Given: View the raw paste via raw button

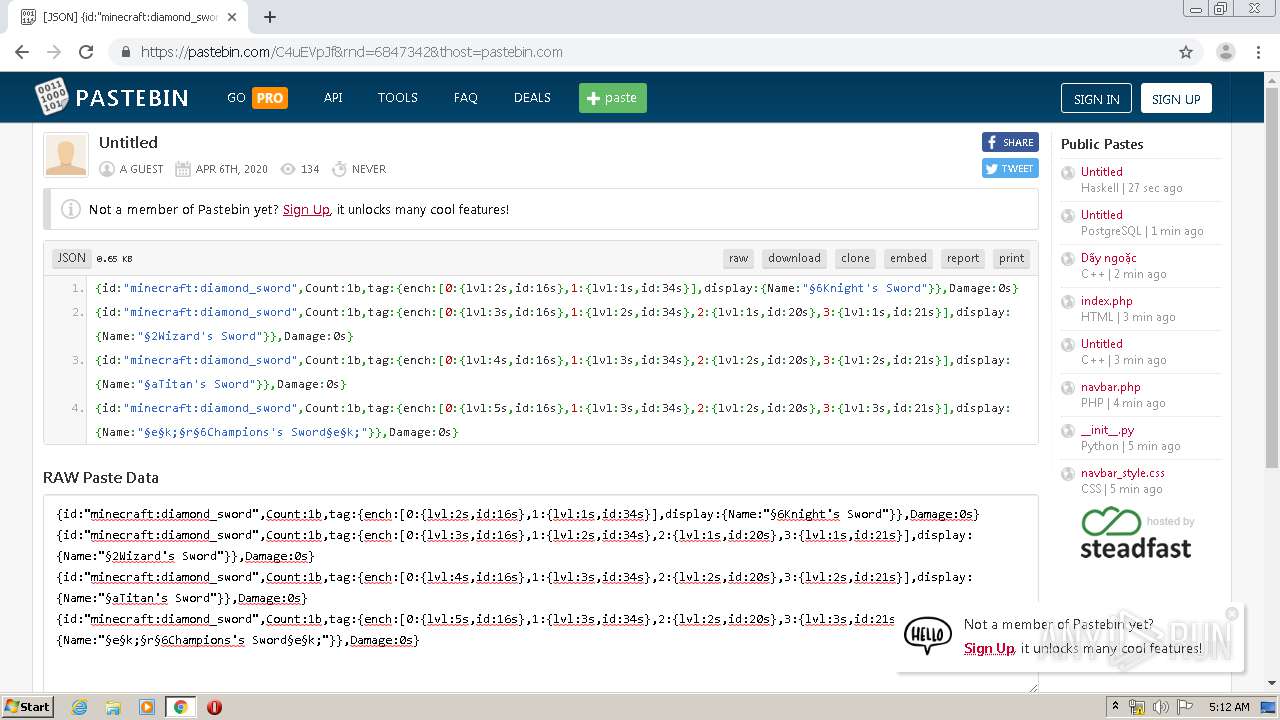Looking at the screenshot, I should 739,258.
